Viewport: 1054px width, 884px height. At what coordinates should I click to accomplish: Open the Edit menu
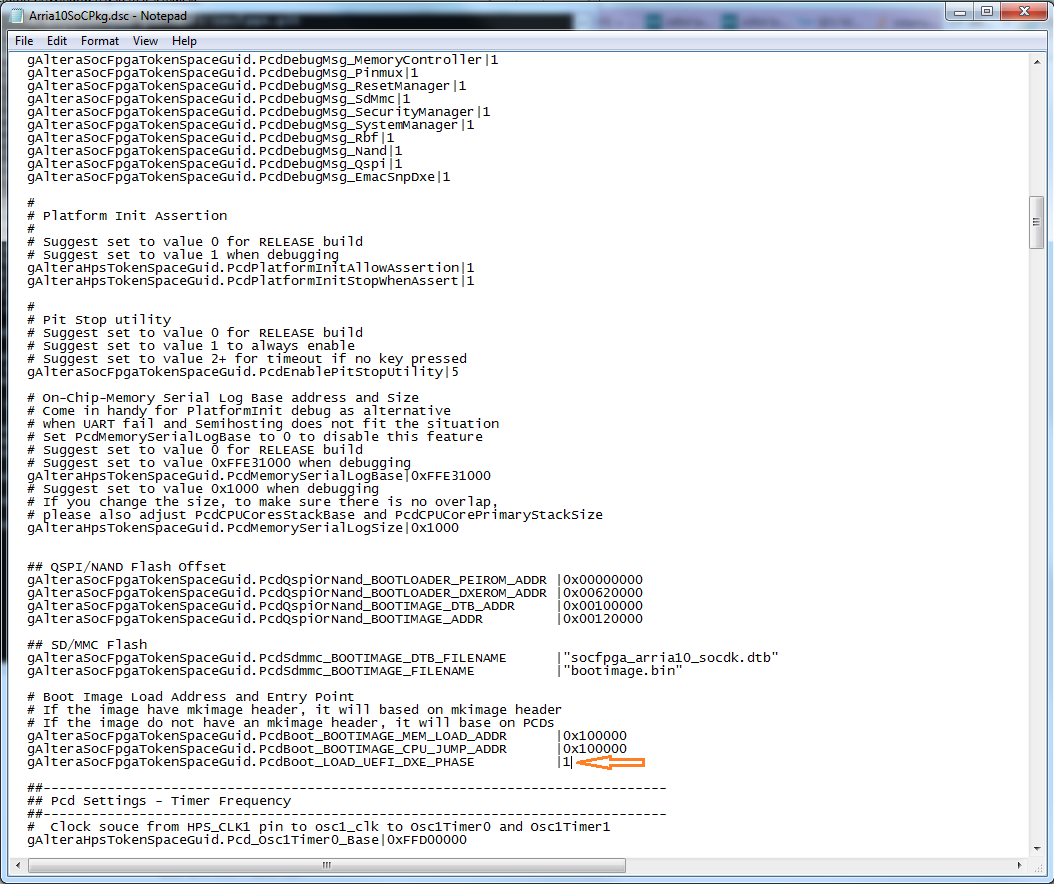point(56,41)
